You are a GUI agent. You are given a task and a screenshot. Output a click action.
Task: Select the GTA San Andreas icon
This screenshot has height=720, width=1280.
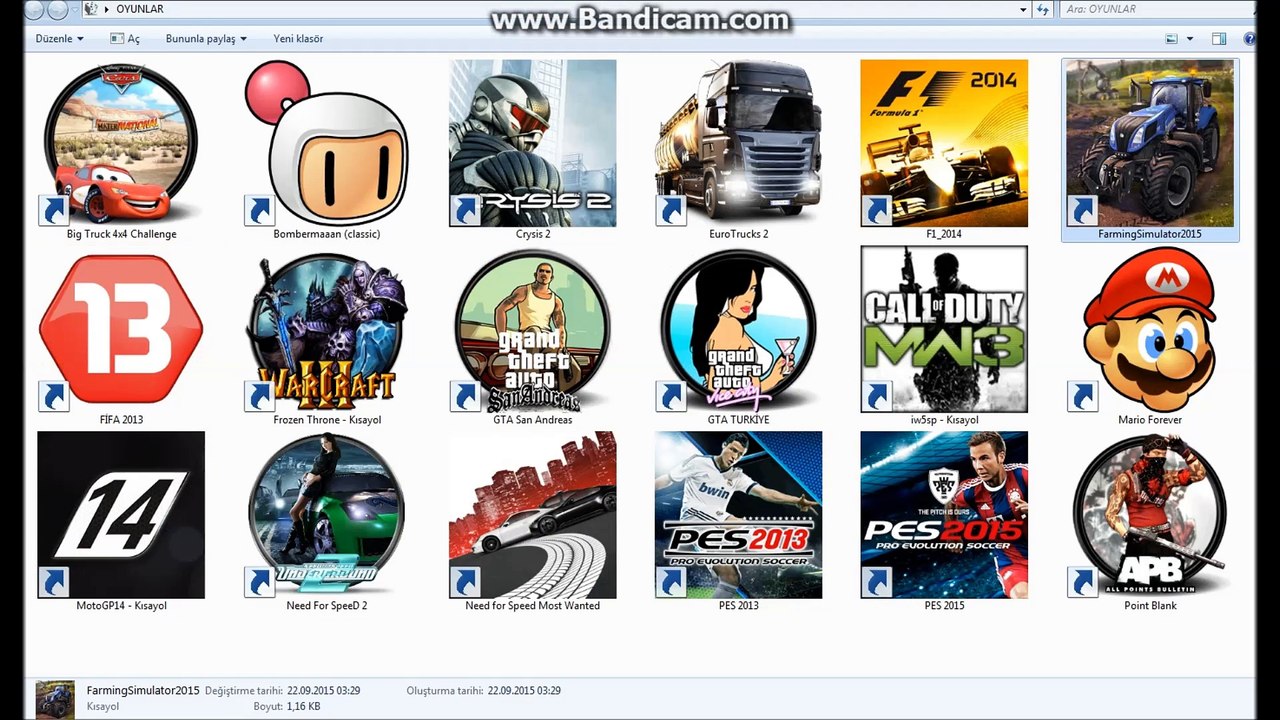point(533,329)
